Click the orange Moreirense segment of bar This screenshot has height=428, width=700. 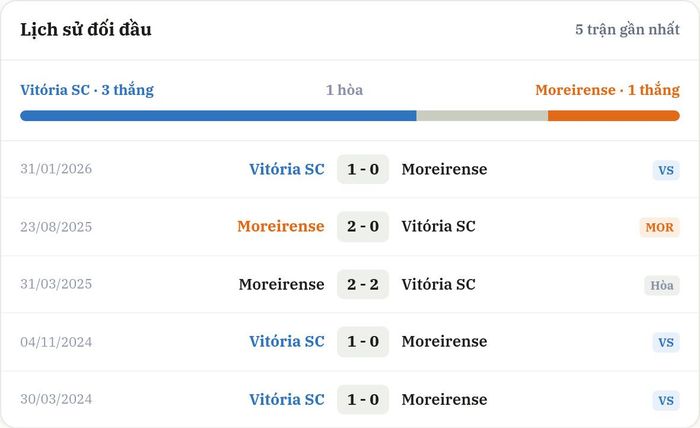pyautogui.click(x=614, y=116)
